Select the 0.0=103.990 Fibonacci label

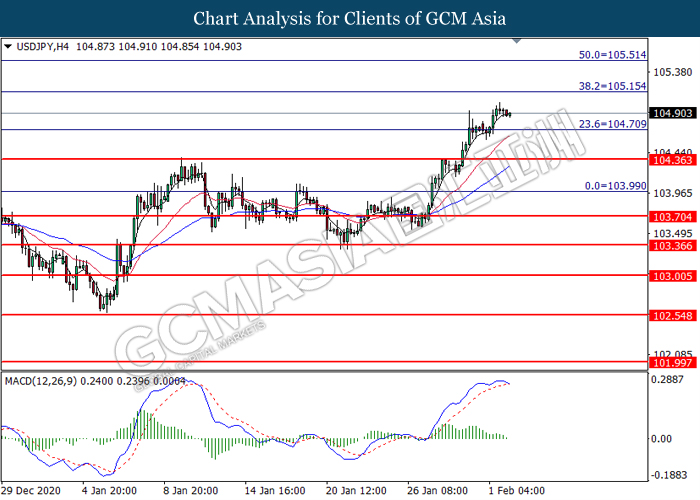point(616,186)
